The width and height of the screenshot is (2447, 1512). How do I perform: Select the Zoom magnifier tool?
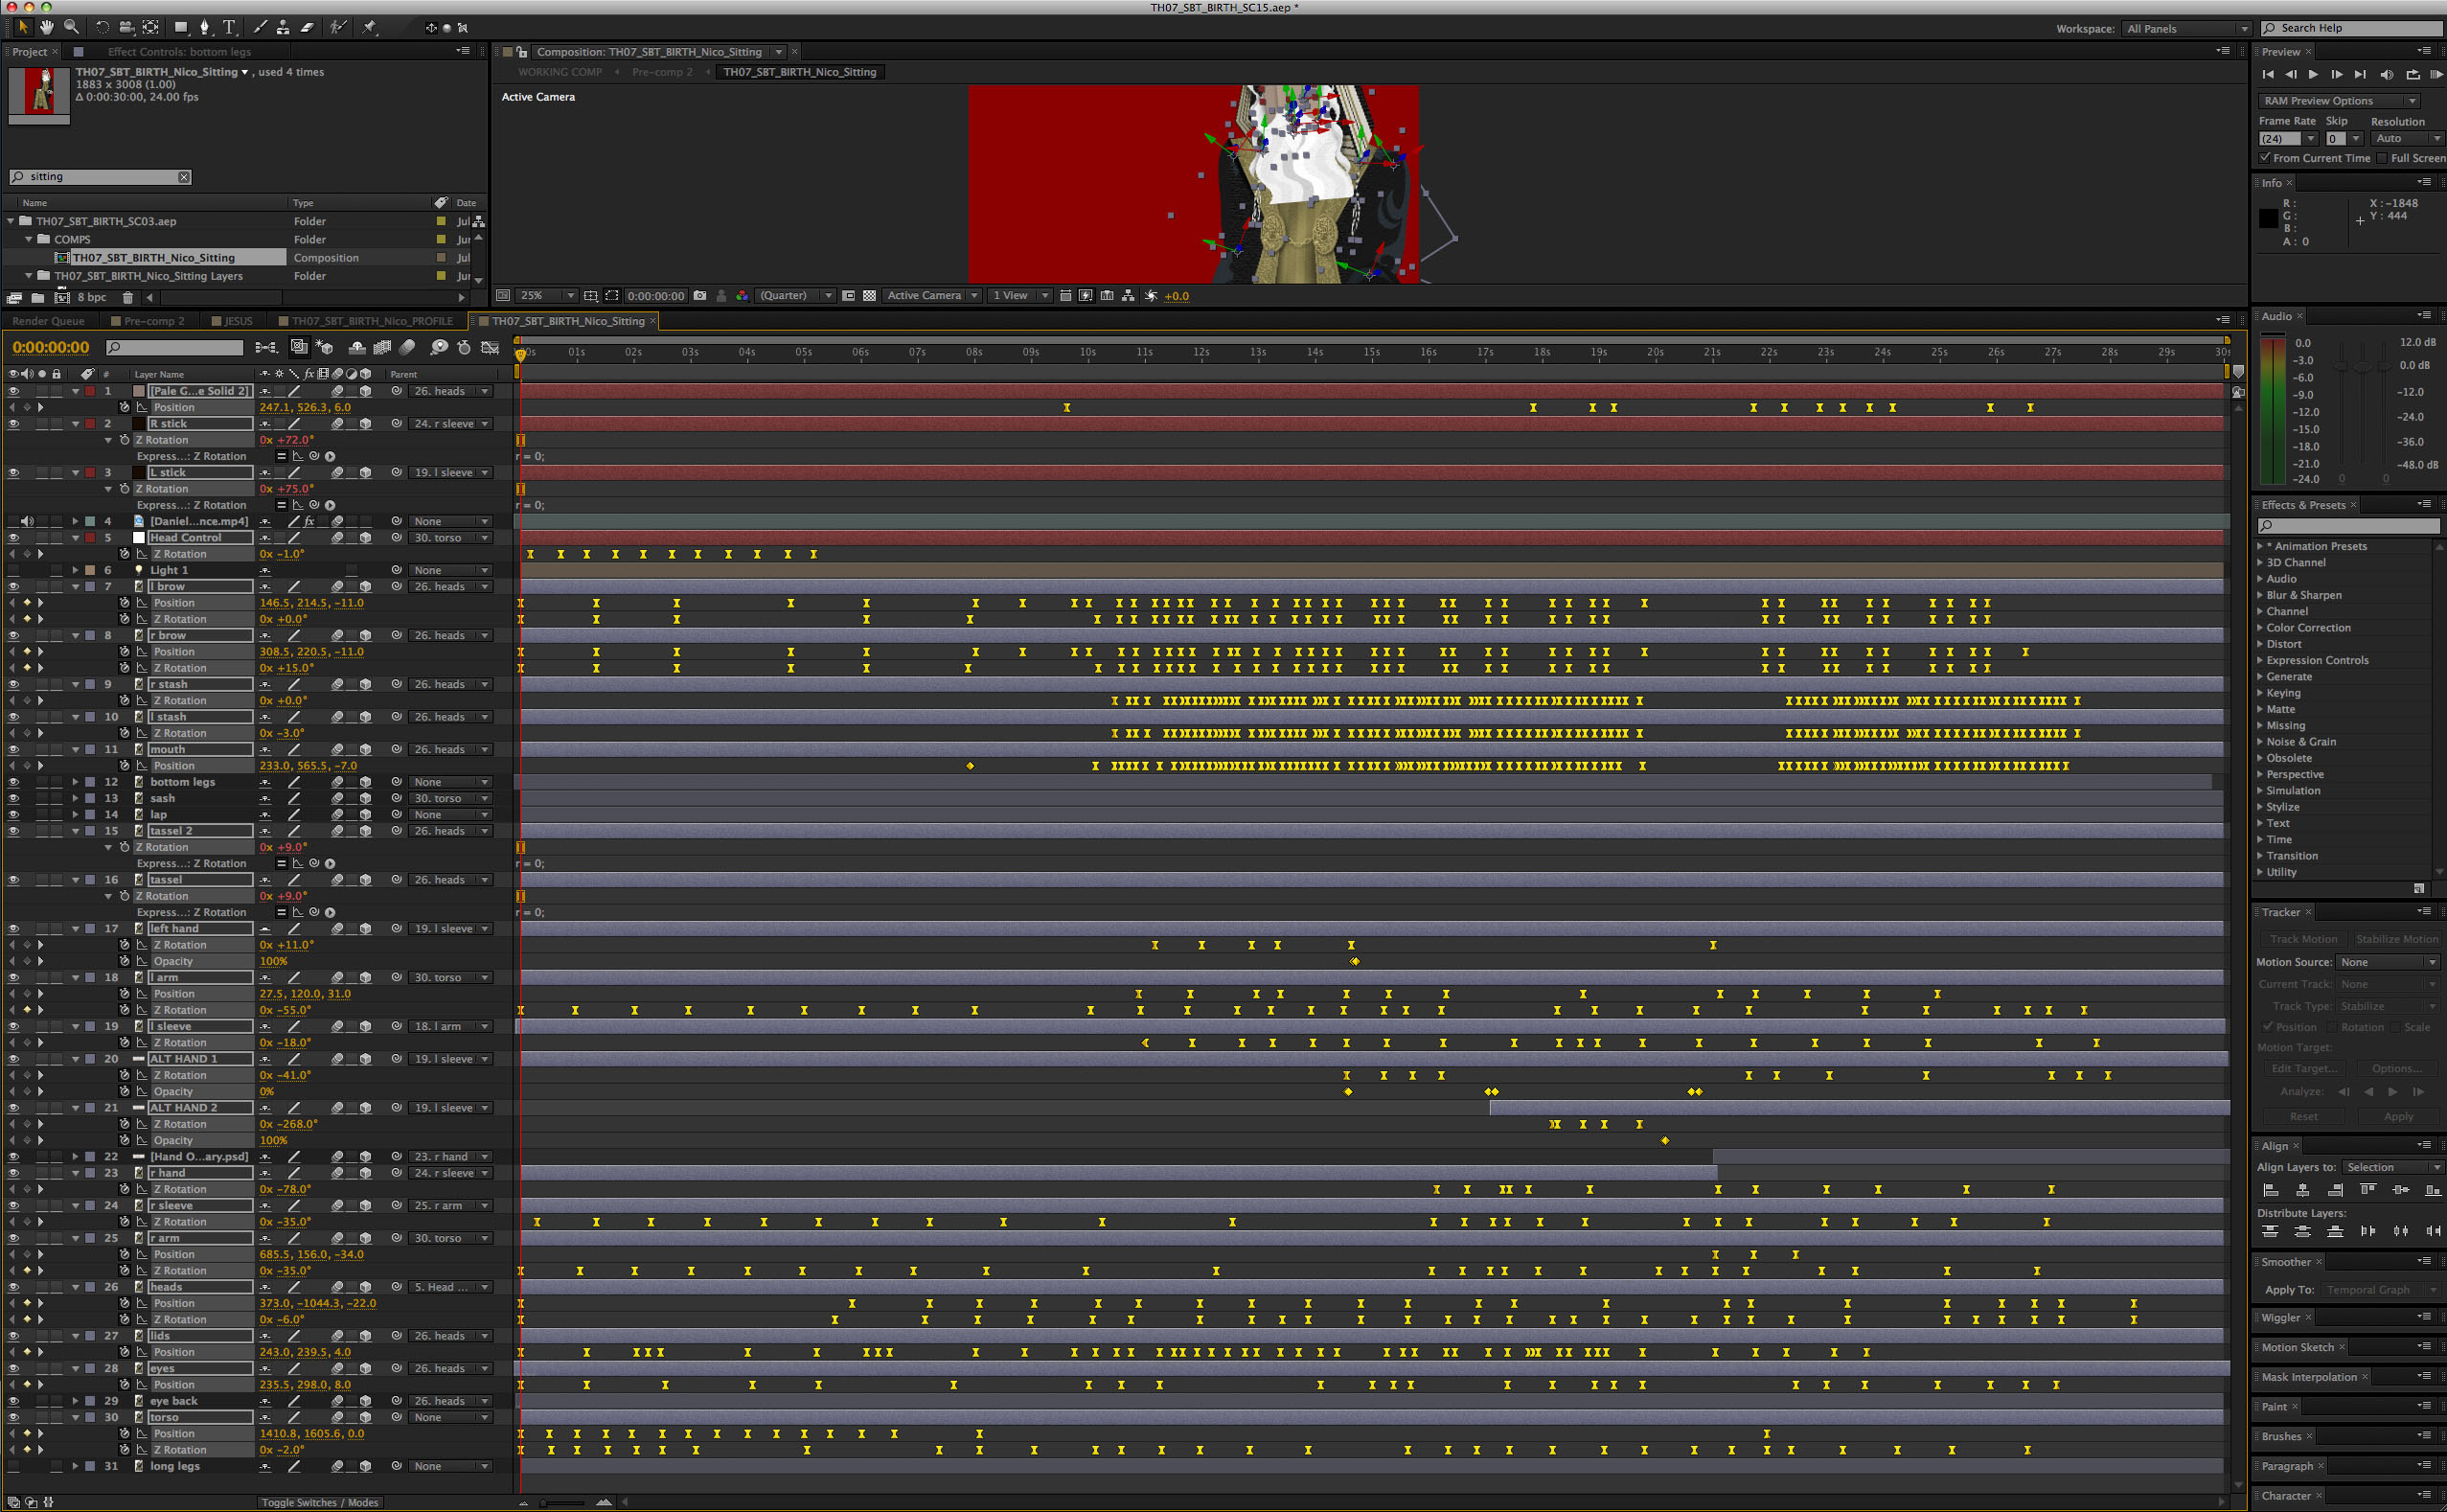click(71, 27)
